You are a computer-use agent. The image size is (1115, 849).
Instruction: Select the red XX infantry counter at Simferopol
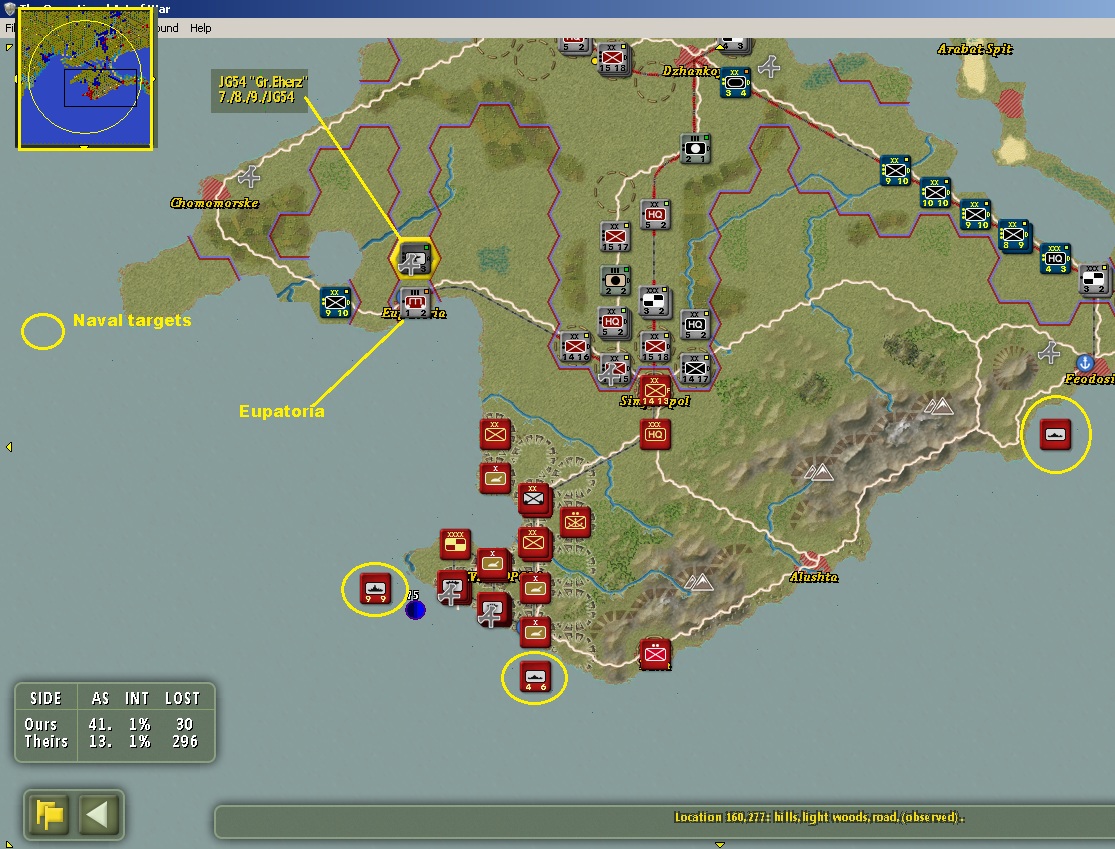pos(655,390)
